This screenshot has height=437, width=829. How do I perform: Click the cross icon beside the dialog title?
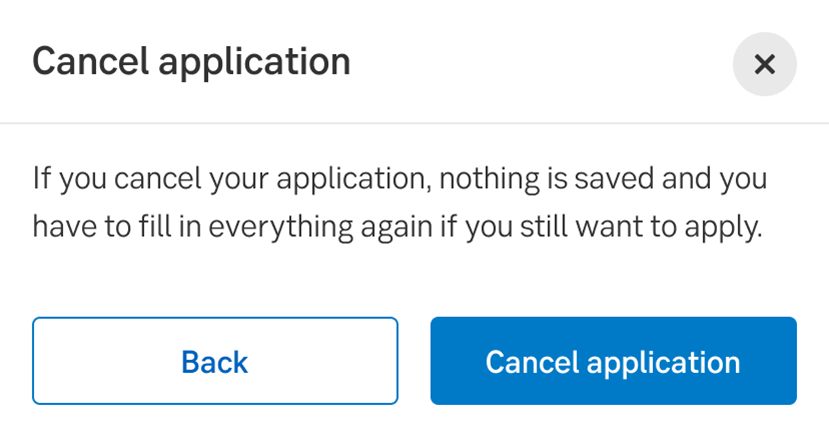(764, 64)
